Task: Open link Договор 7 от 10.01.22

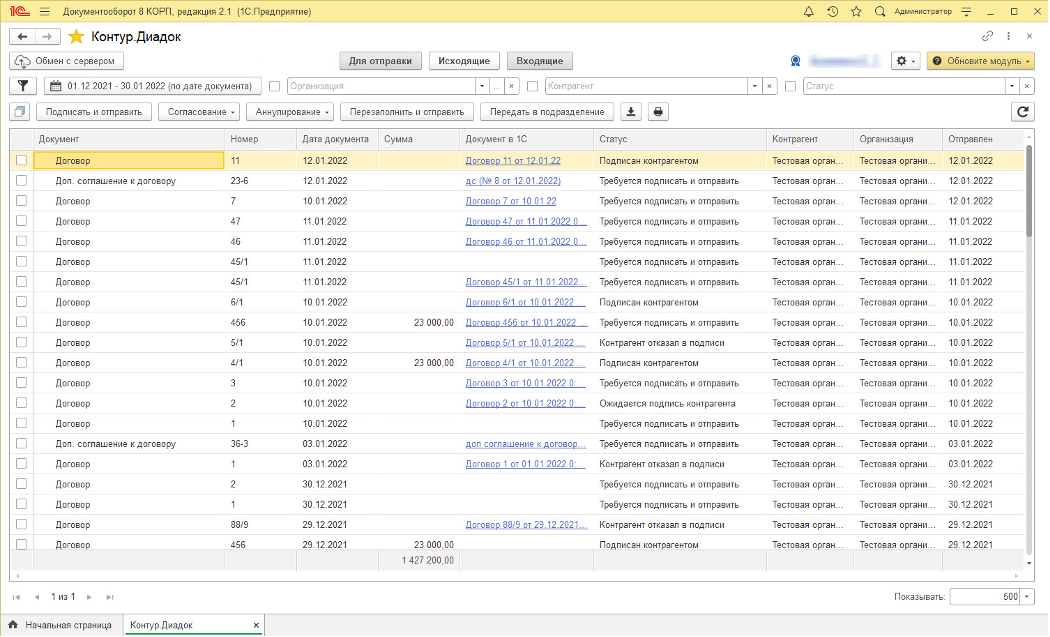Action: (x=511, y=201)
